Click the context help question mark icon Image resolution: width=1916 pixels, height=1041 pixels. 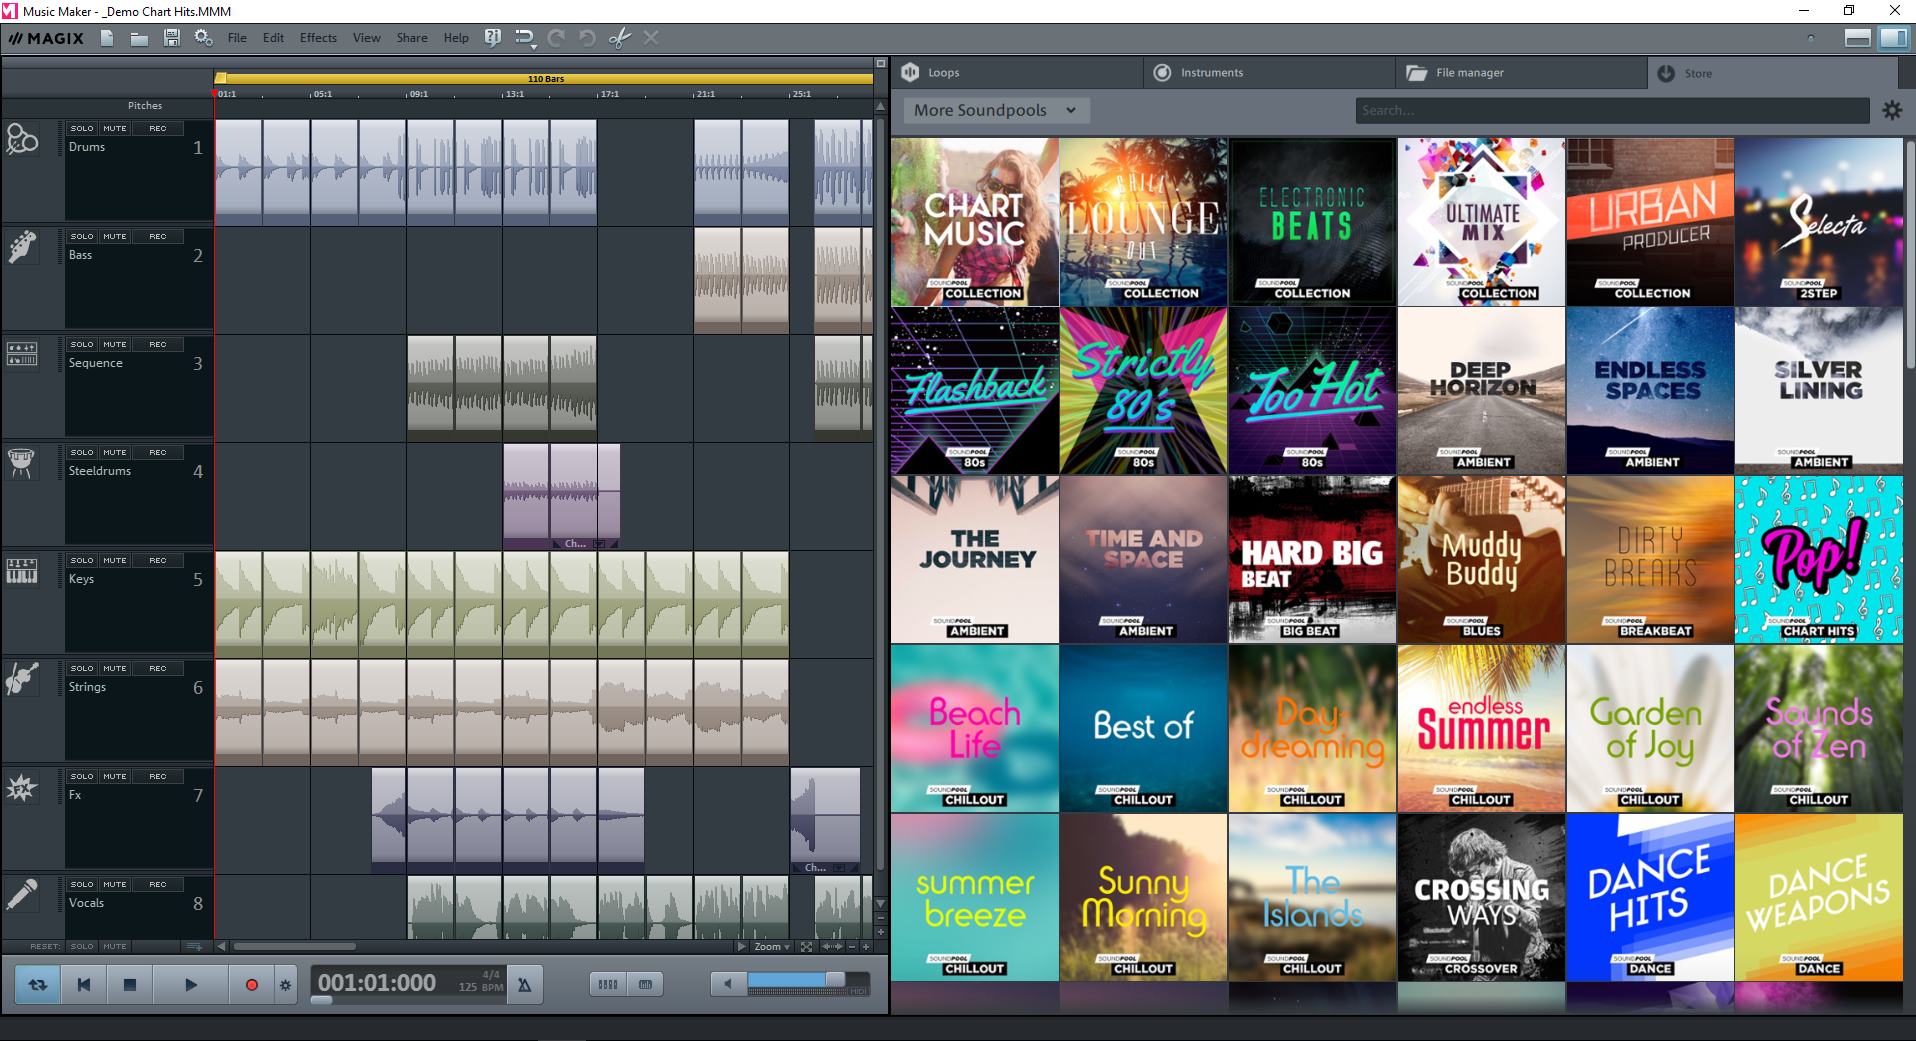[x=492, y=38]
